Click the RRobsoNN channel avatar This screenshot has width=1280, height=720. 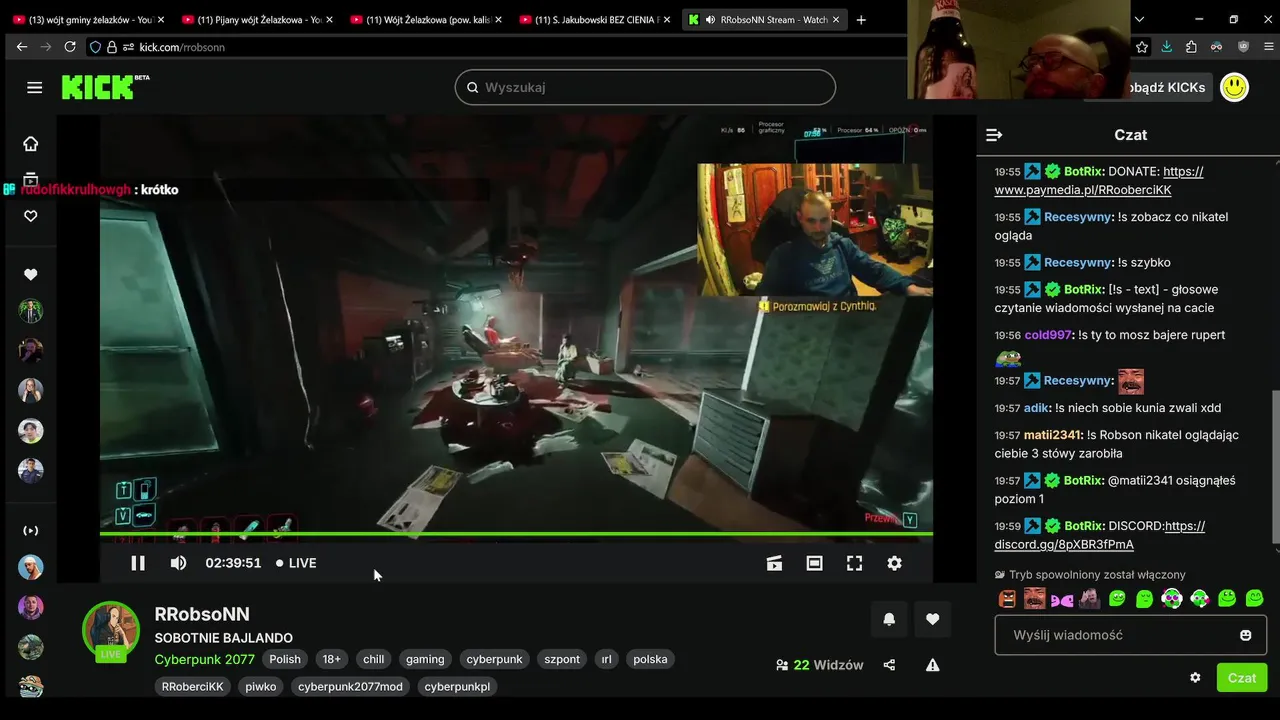coord(111,629)
